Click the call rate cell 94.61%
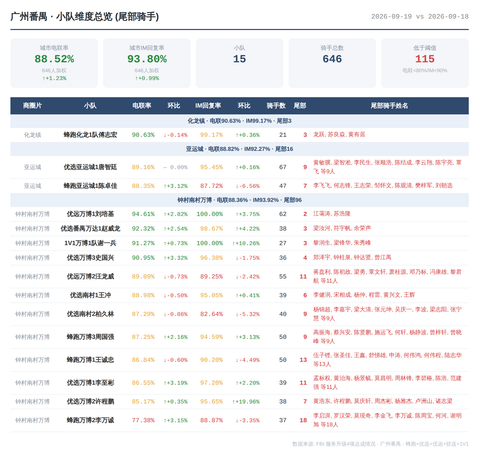Screen dimensions: 500x459 click(143, 214)
